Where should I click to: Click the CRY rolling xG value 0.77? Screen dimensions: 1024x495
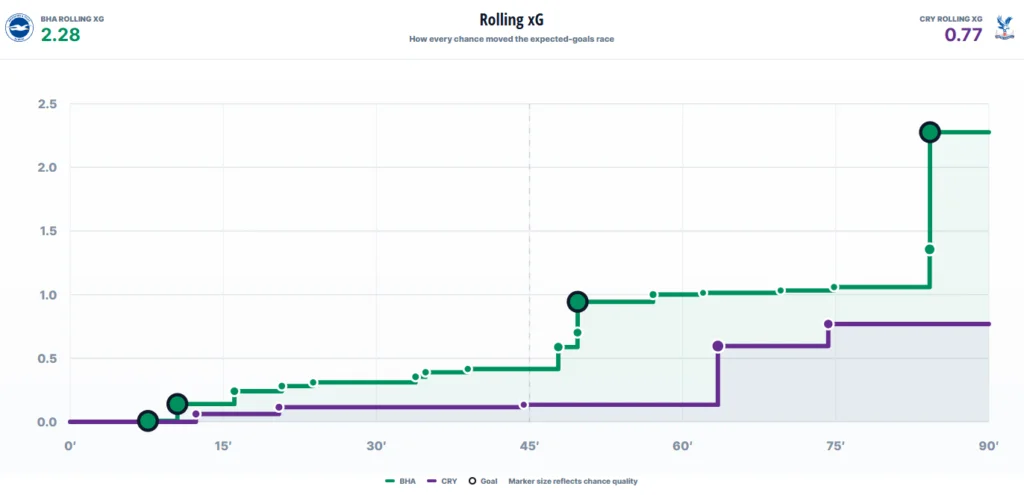click(x=963, y=35)
